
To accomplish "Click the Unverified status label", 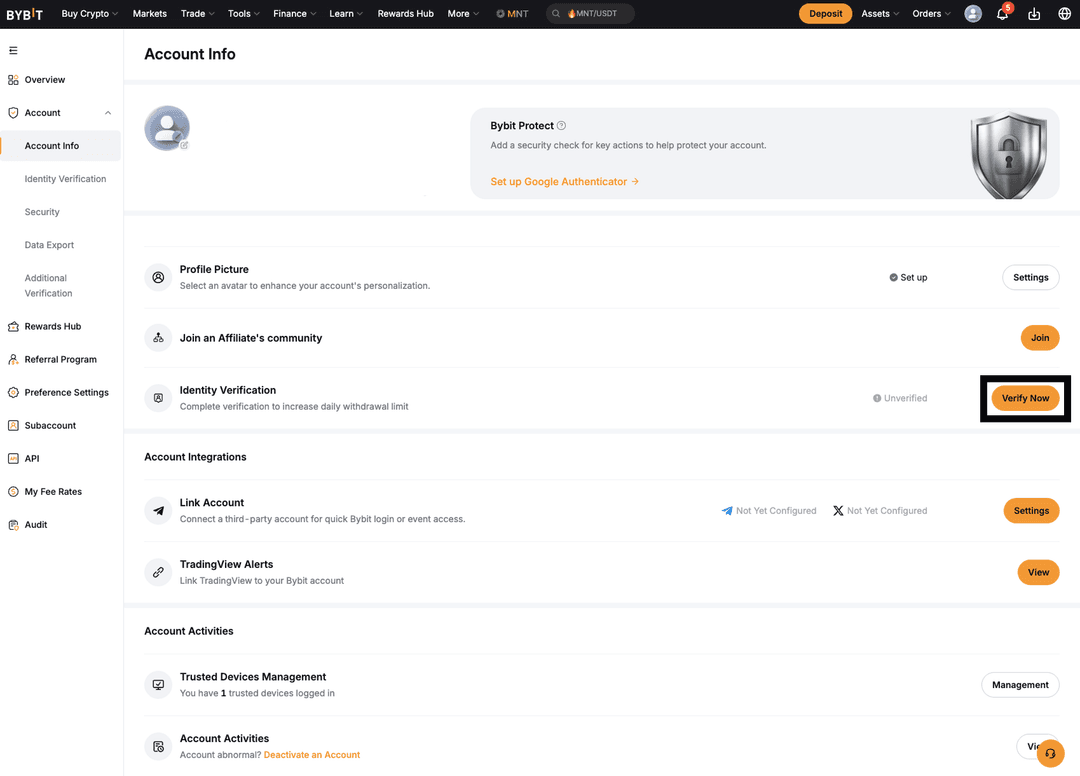I will (x=900, y=398).
